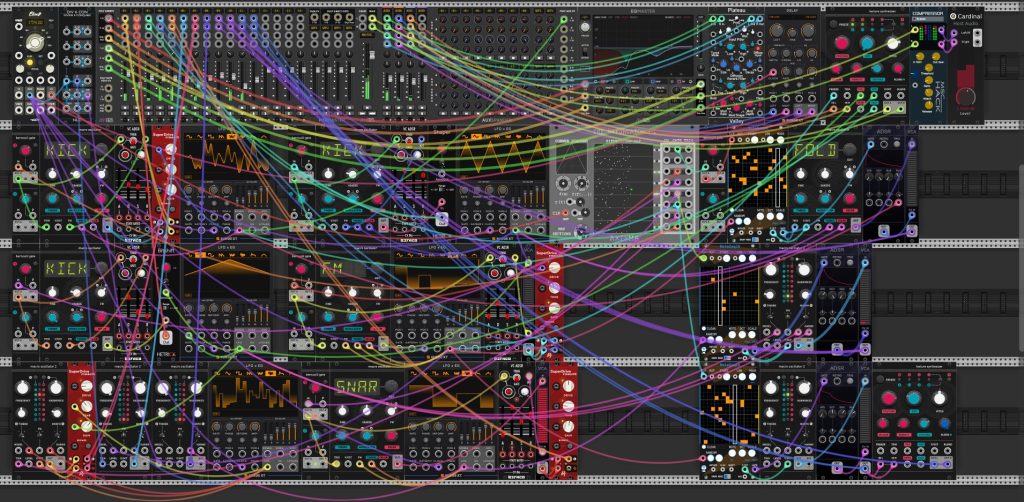
Task: Click the AXIOMS label on grey module
Action: (x=624, y=238)
